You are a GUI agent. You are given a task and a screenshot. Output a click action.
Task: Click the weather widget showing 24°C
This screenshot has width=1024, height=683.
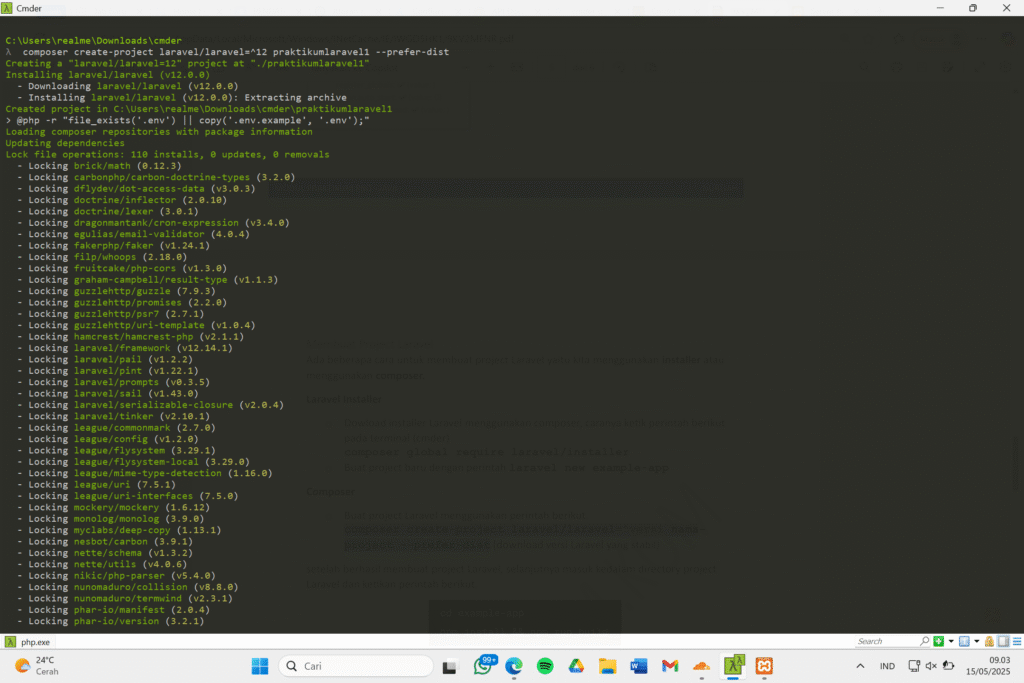coord(36,666)
